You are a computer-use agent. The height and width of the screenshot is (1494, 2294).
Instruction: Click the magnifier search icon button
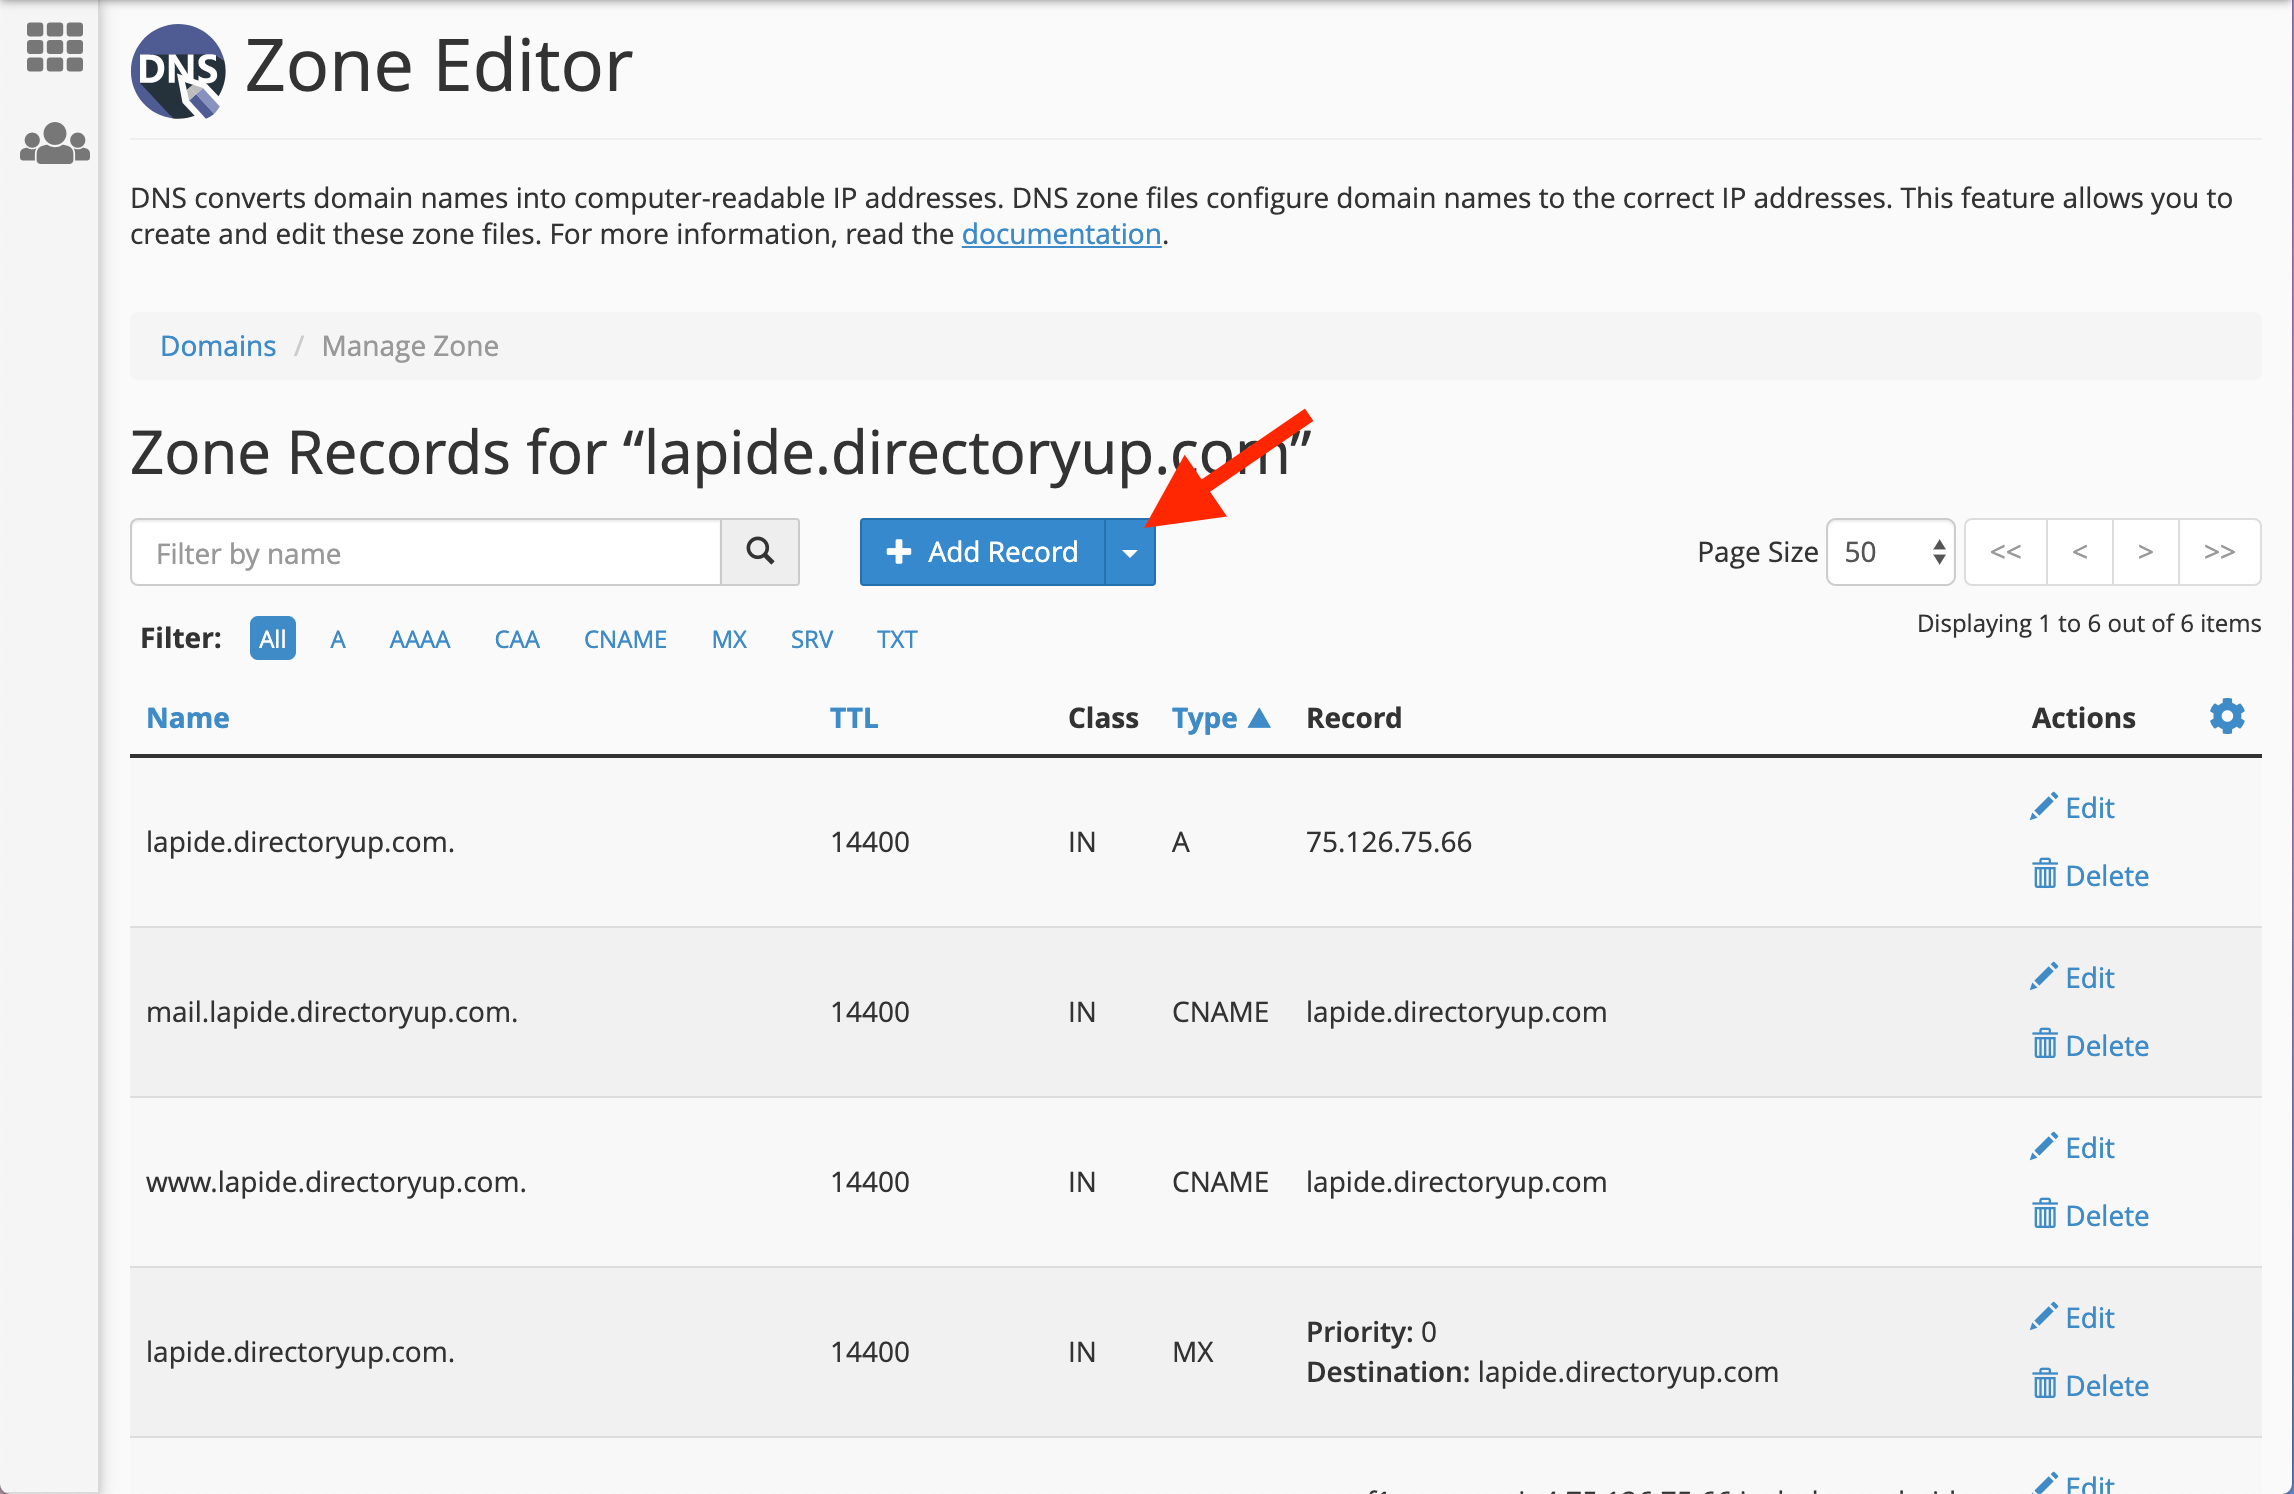[760, 551]
